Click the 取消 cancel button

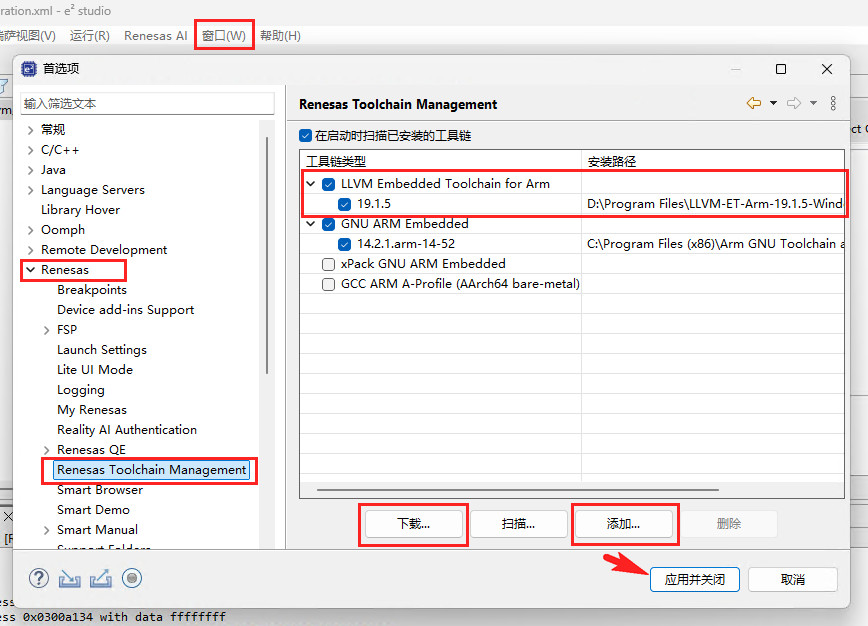(x=793, y=580)
